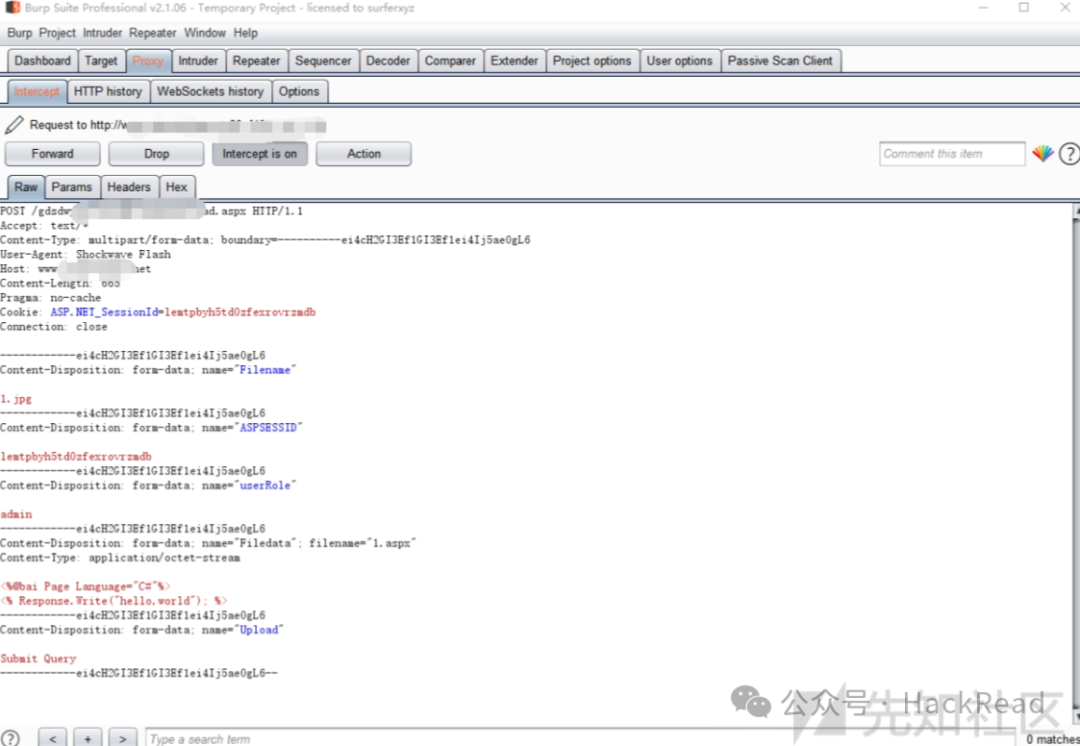Select the Proxy tab
The image size is (1080, 746).
pyautogui.click(x=148, y=61)
